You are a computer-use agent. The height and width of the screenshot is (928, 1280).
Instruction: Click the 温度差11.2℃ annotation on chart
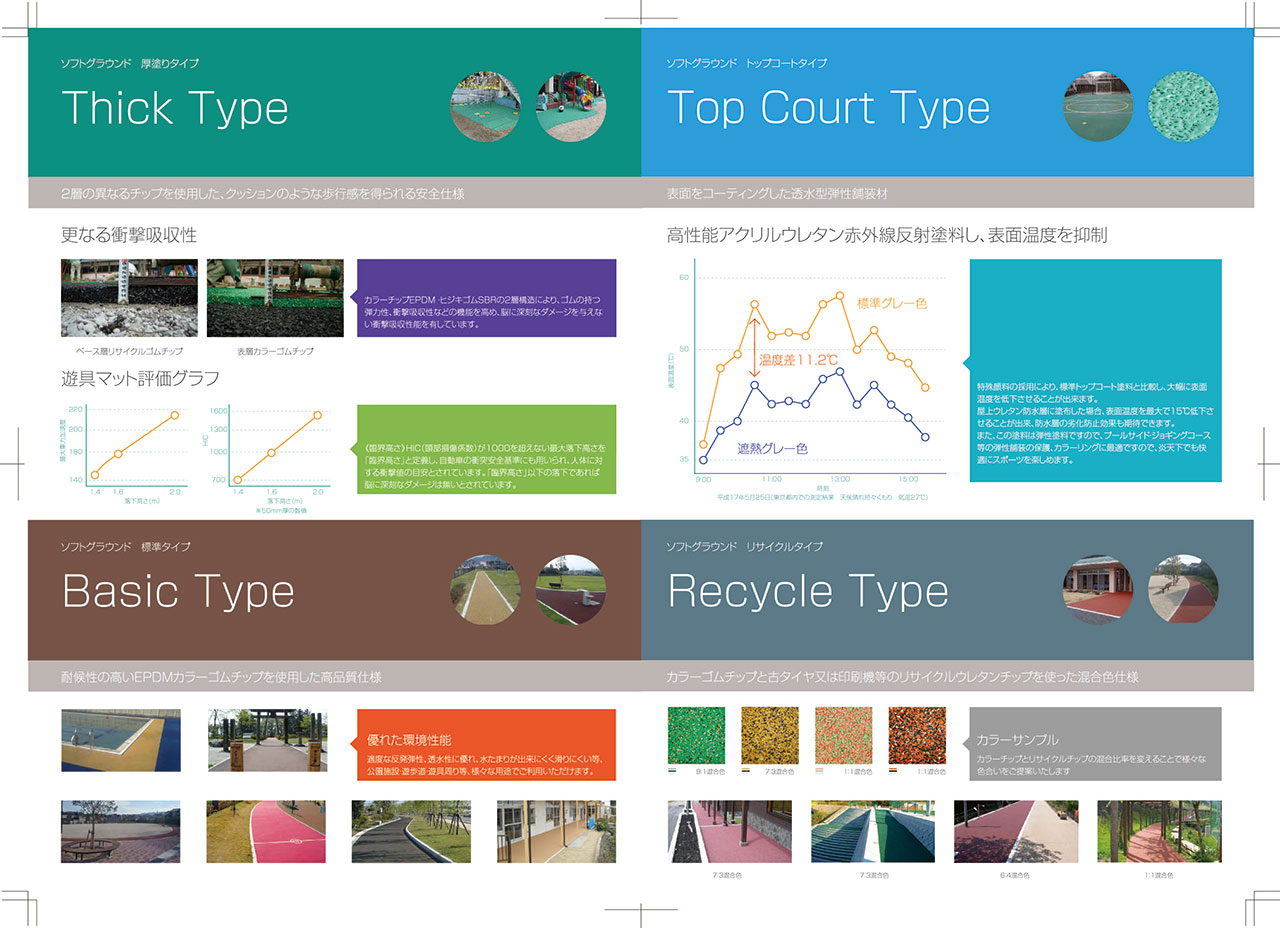coord(797,359)
